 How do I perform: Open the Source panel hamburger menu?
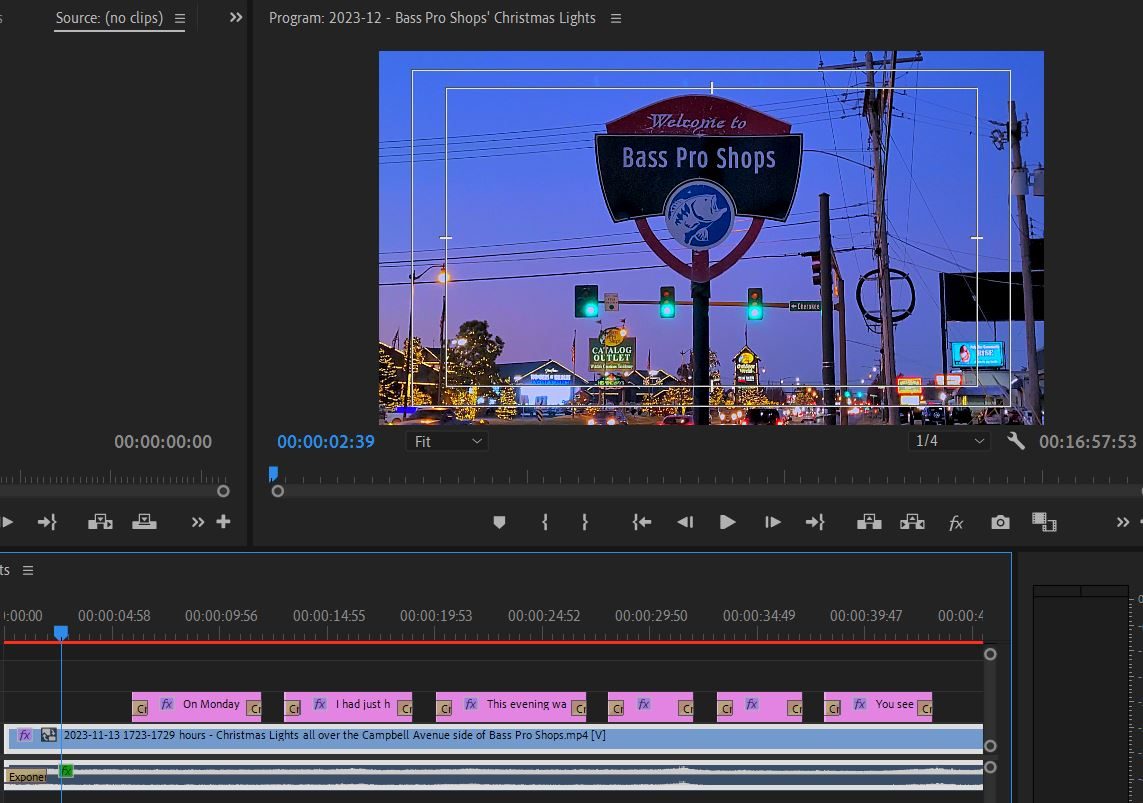(x=179, y=18)
